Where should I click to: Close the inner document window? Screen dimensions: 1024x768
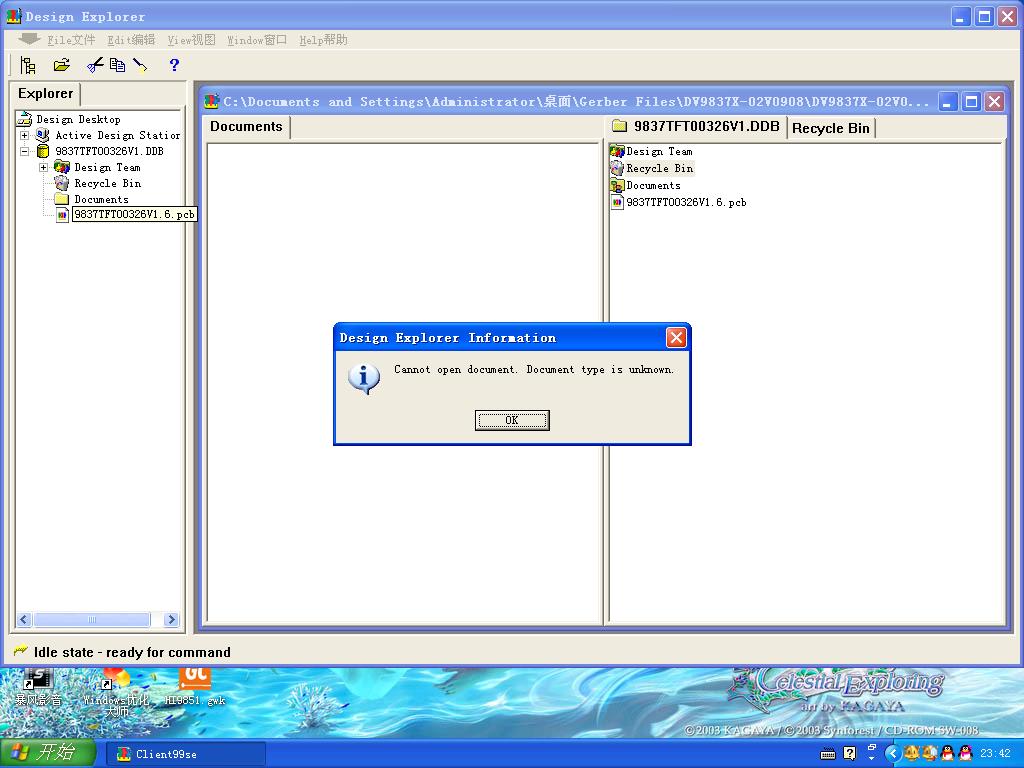tap(994, 101)
